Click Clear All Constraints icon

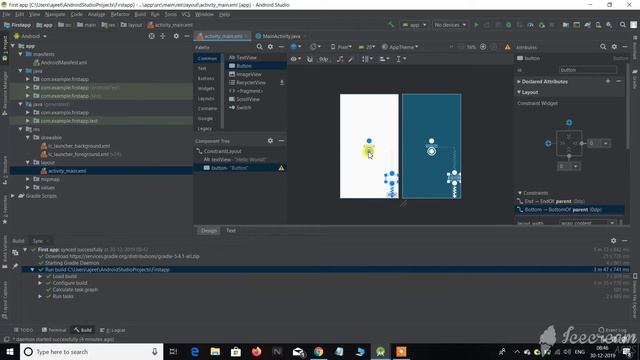(340, 59)
